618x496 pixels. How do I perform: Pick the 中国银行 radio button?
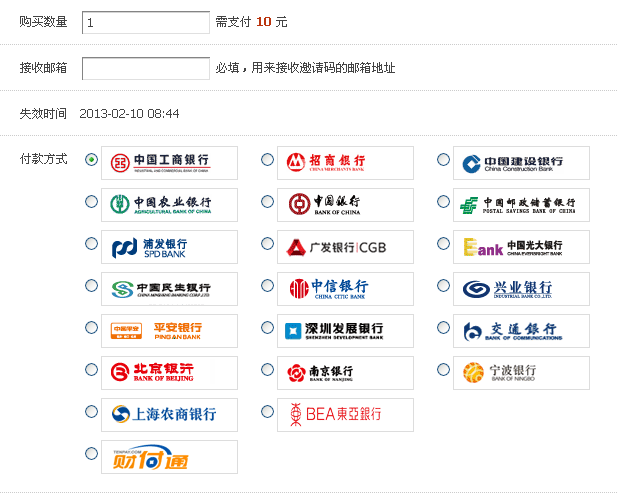tap(267, 201)
